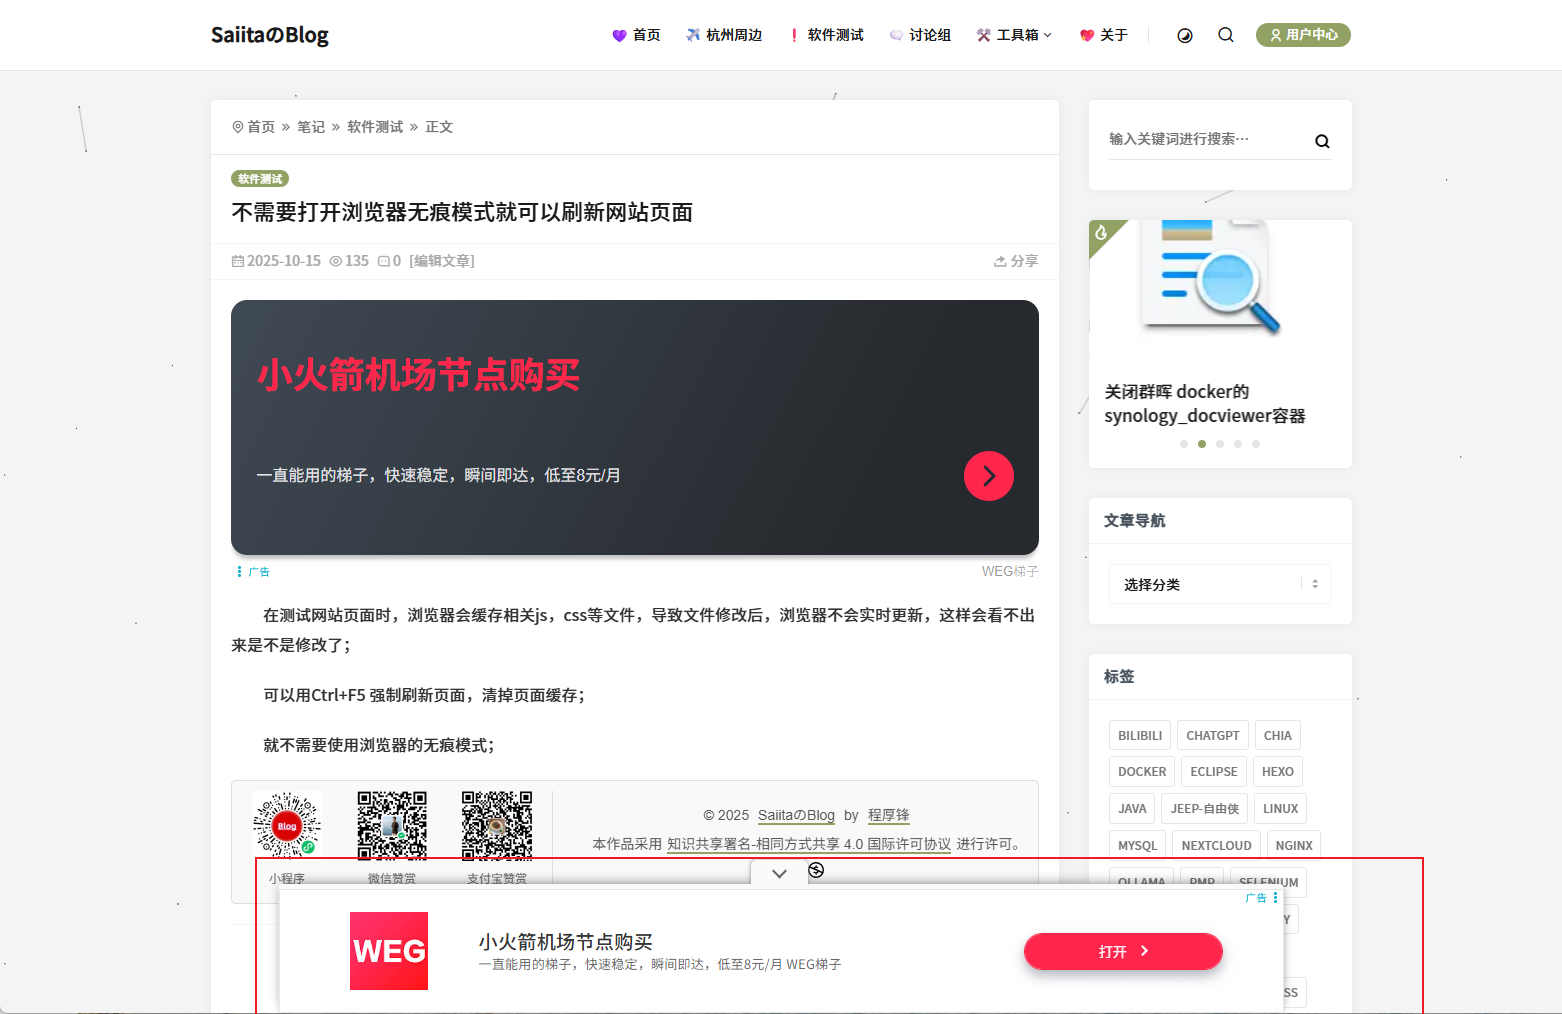Screen dimensions: 1562x1014
Task: Toggle dark mode via the theme icon
Action: [1184, 35]
